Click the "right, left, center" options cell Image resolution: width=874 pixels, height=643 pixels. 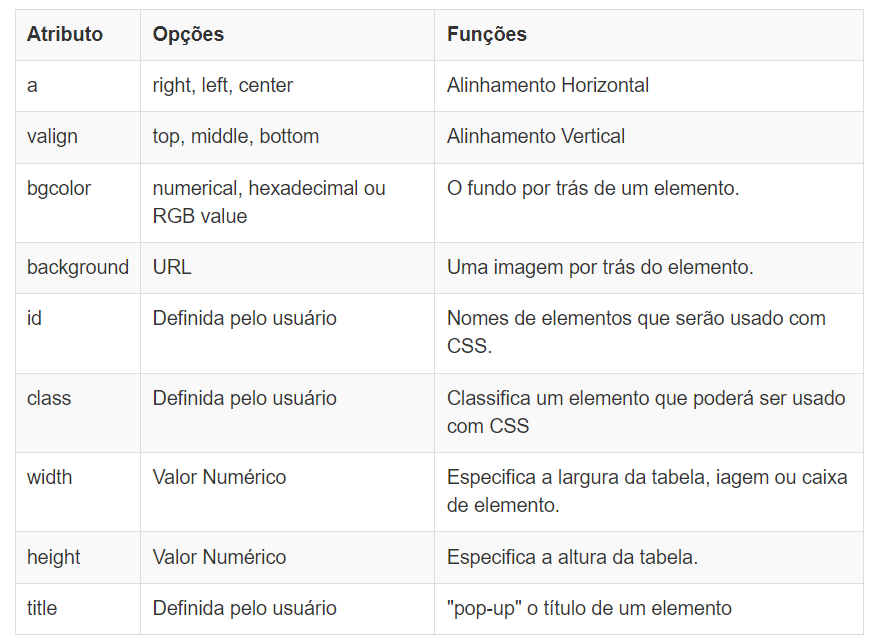point(223,86)
